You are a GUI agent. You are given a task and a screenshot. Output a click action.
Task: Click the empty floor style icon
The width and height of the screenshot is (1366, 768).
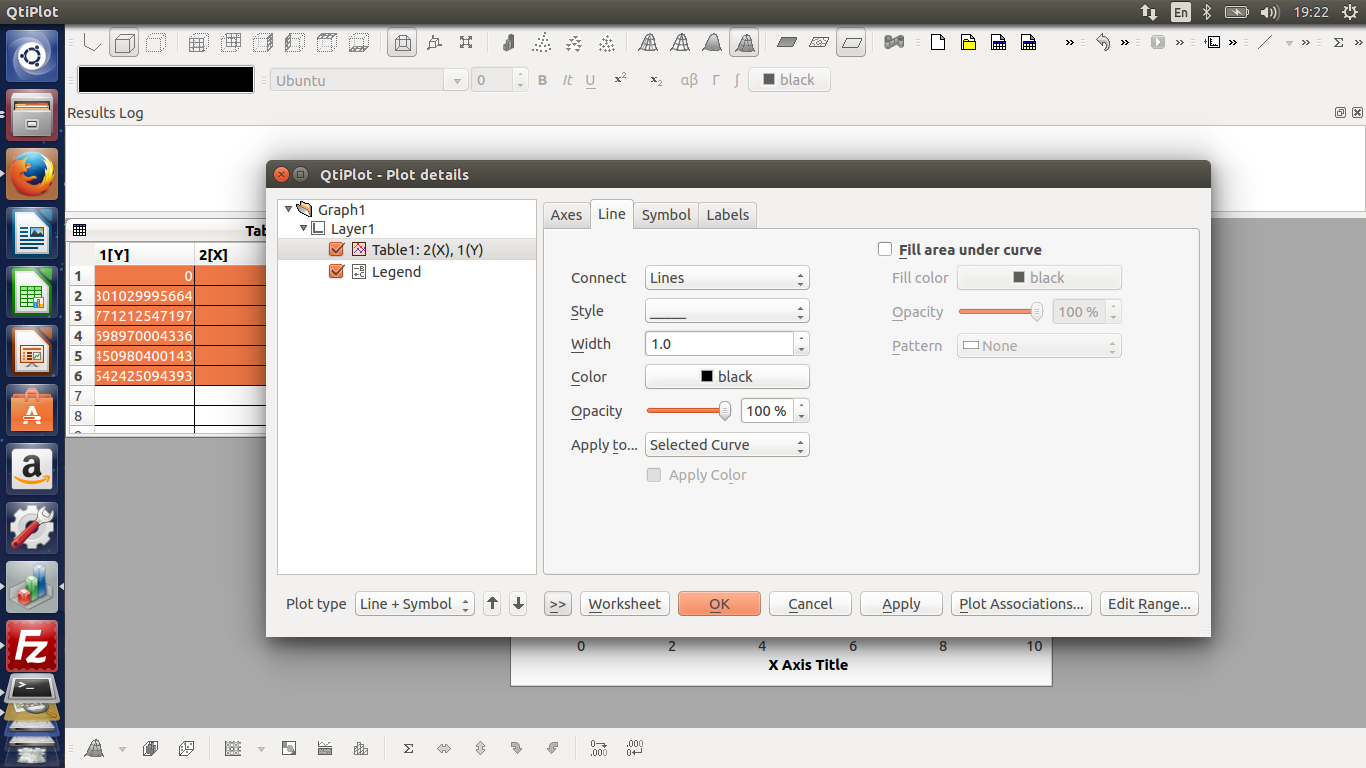click(851, 43)
